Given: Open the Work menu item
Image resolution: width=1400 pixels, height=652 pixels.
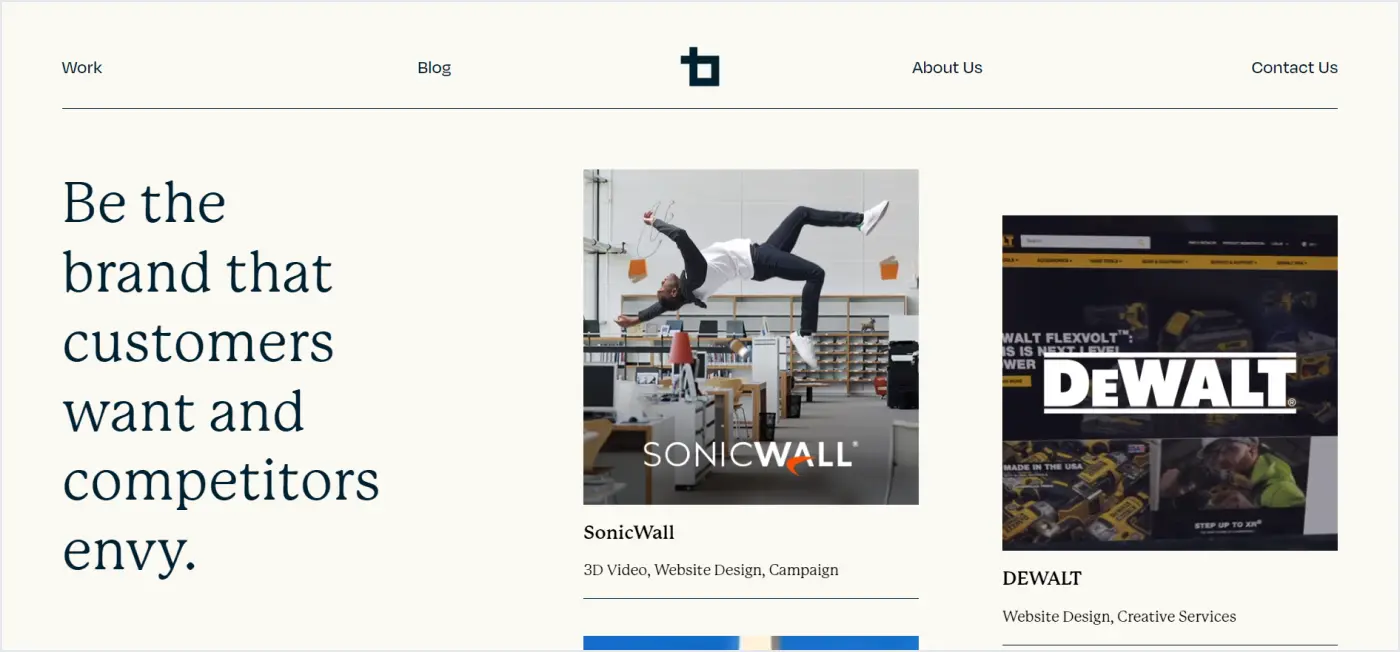Looking at the screenshot, I should 82,68.
